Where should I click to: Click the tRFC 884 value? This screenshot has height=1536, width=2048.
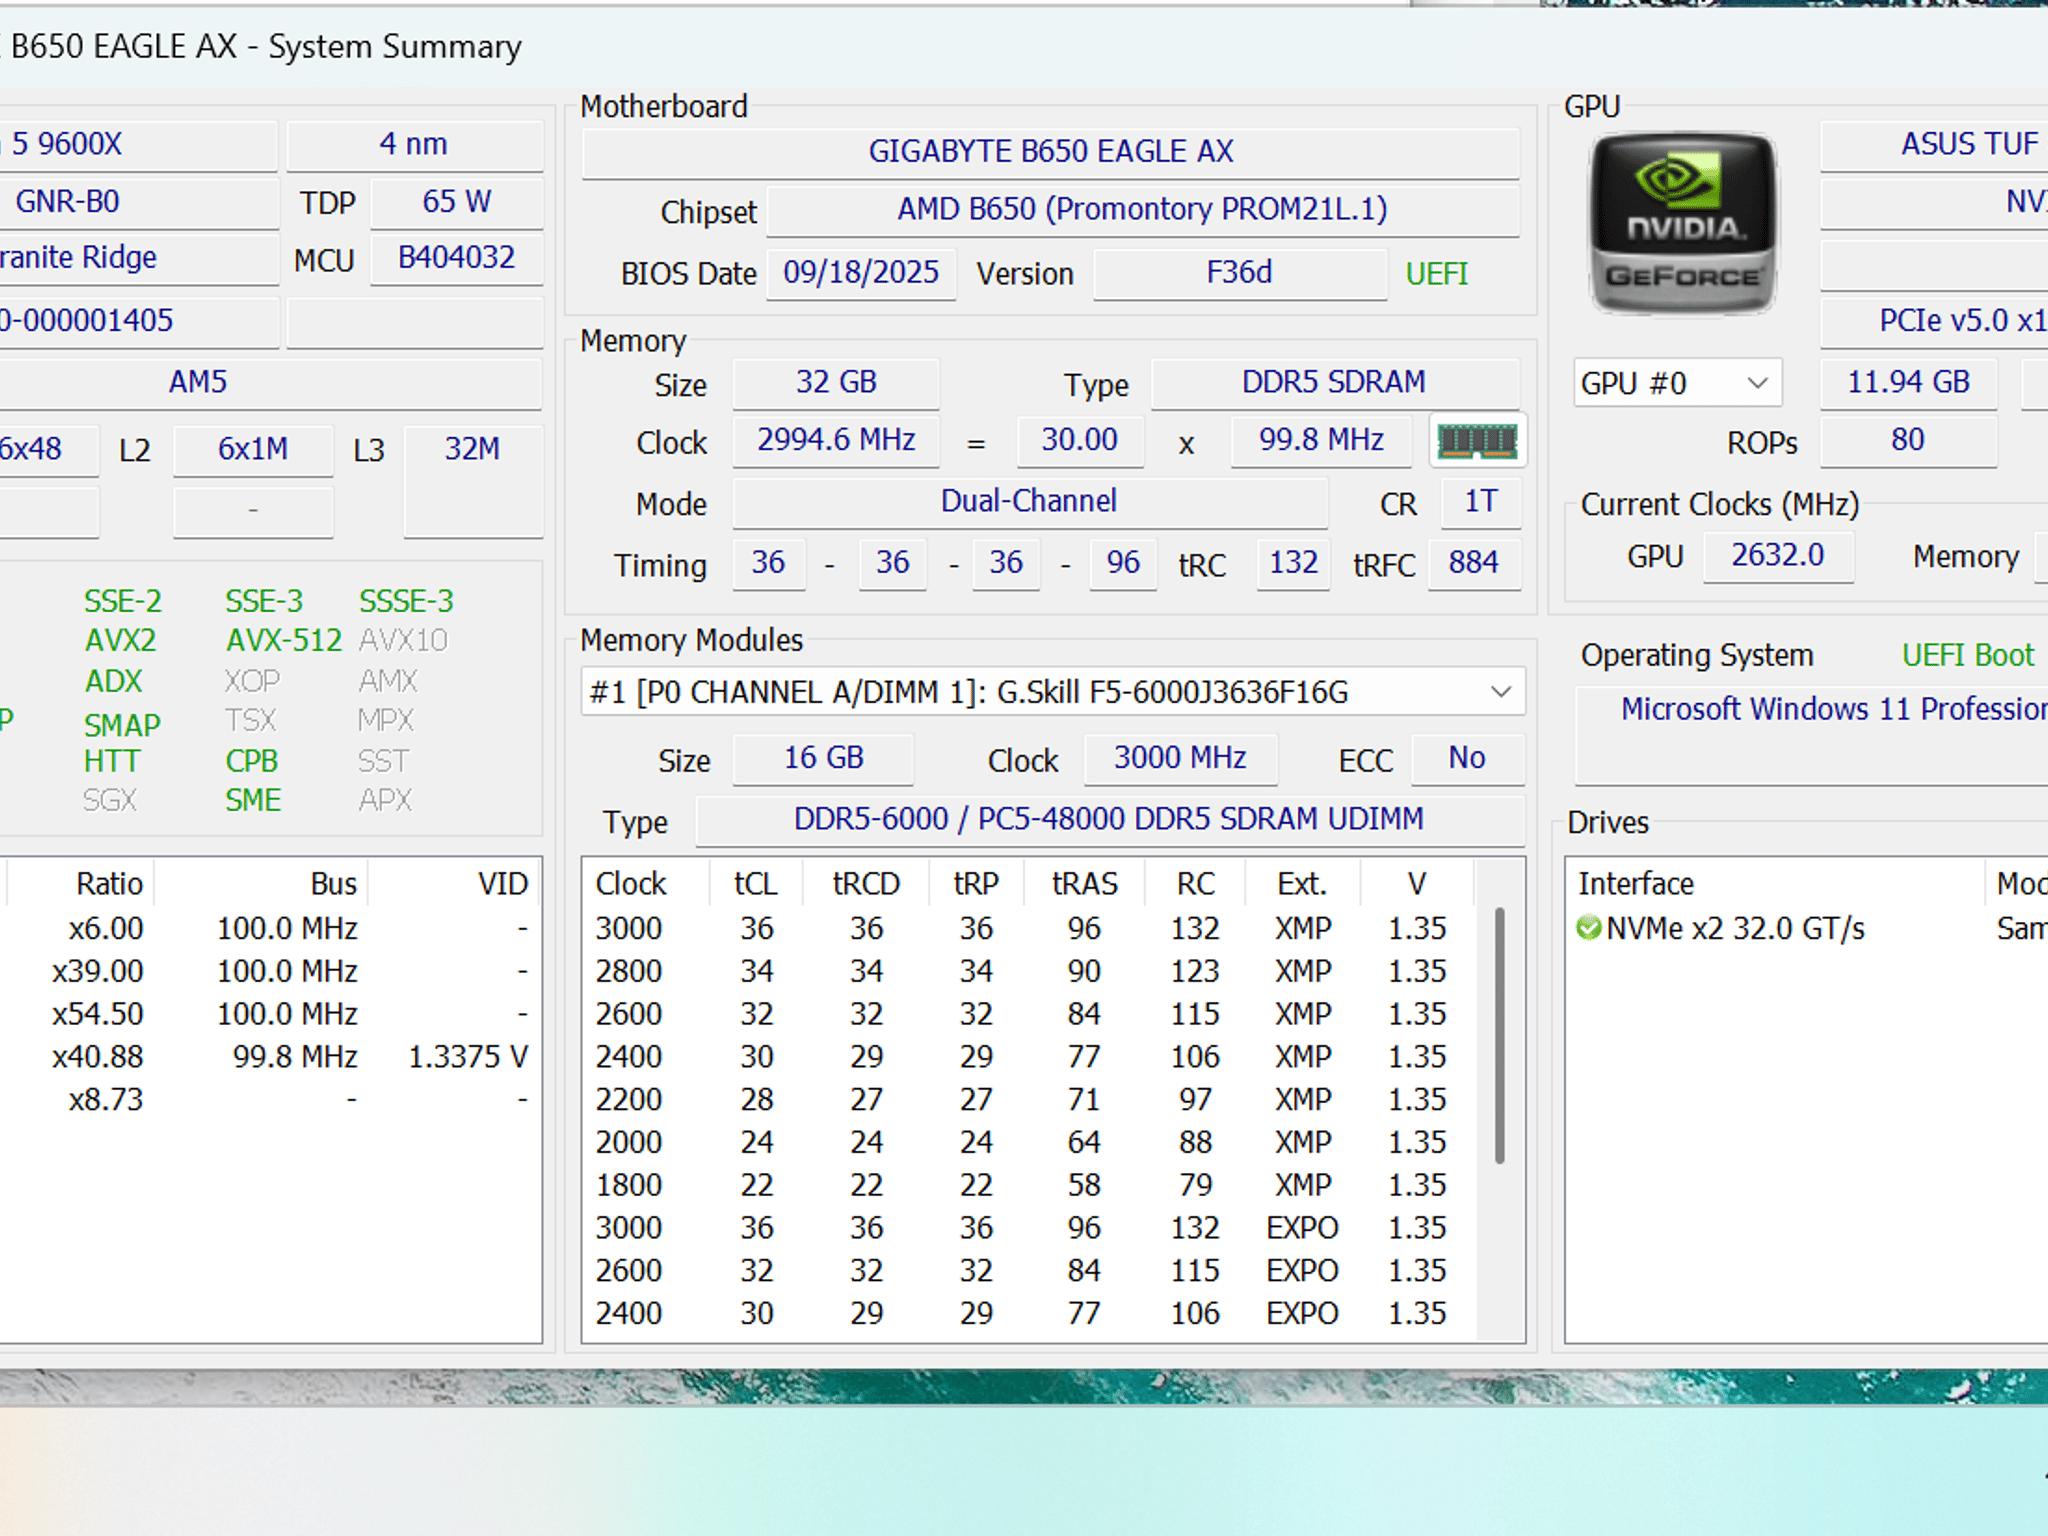pos(1474,563)
